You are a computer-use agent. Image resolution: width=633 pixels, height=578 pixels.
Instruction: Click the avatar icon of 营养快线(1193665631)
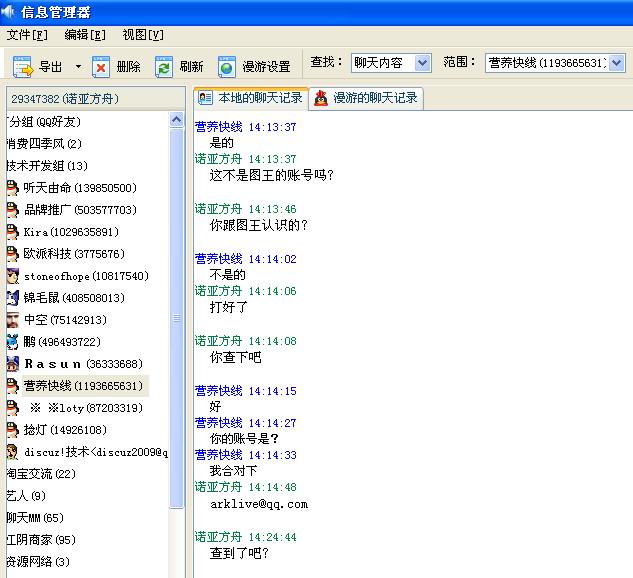click(13, 386)
